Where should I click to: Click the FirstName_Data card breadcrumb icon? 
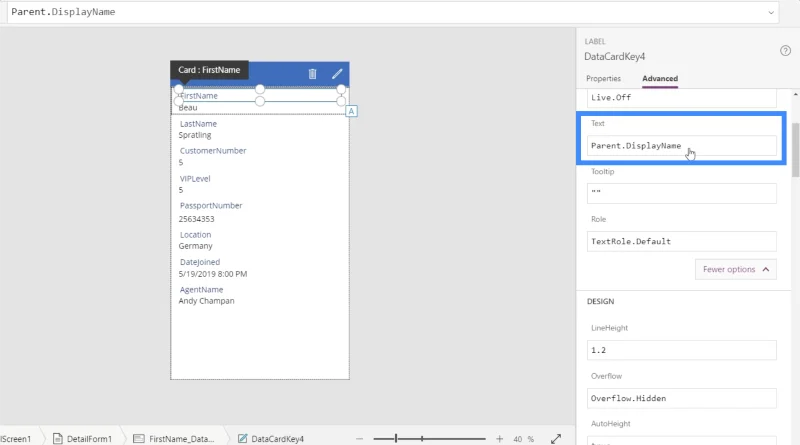138,438
